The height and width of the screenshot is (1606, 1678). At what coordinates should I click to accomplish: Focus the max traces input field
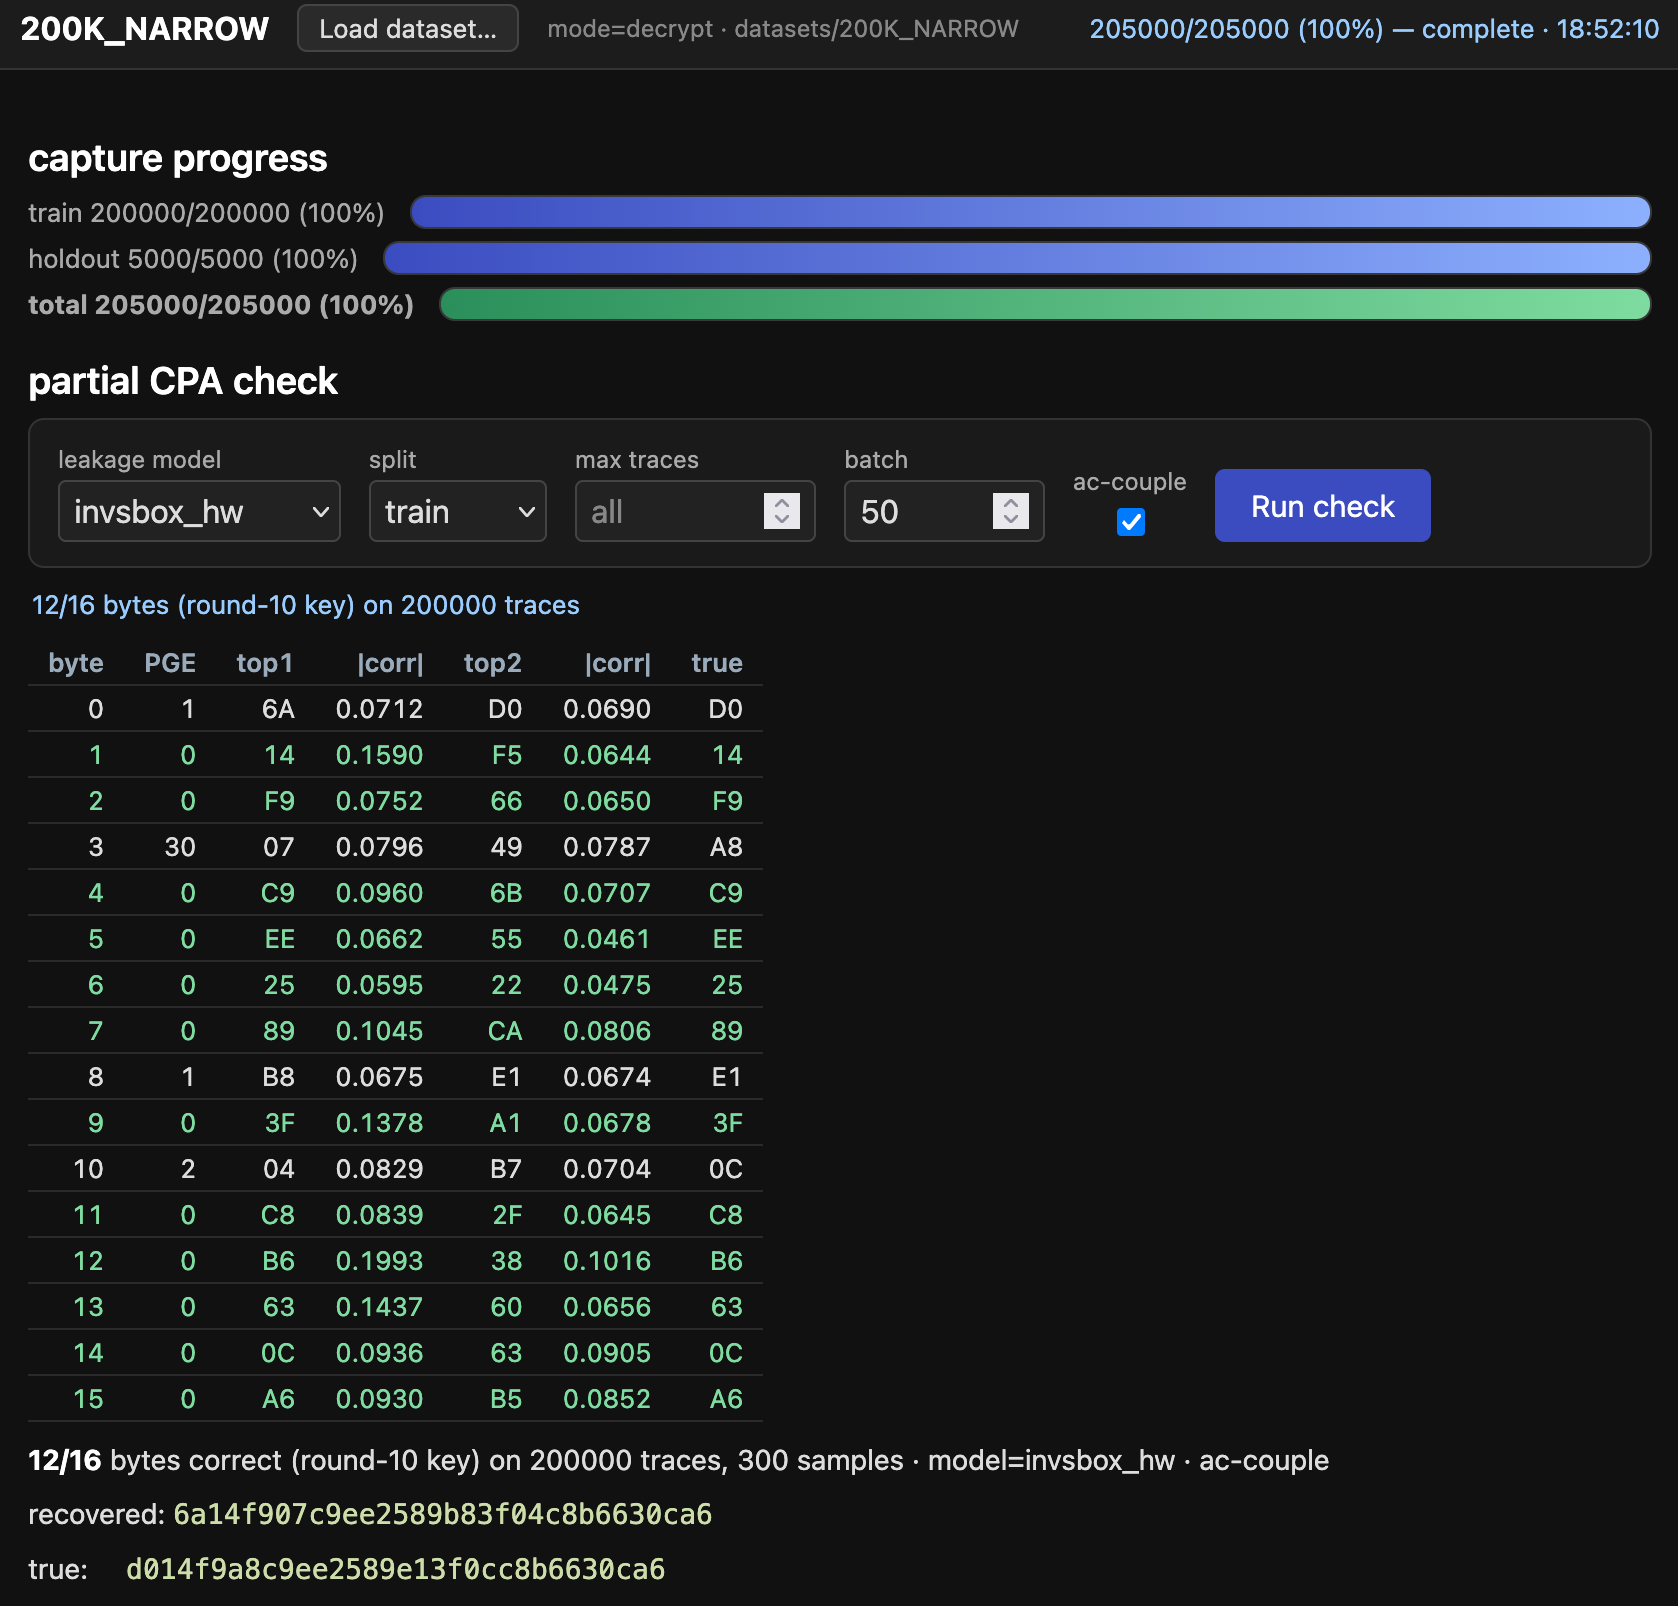point(695,511)
